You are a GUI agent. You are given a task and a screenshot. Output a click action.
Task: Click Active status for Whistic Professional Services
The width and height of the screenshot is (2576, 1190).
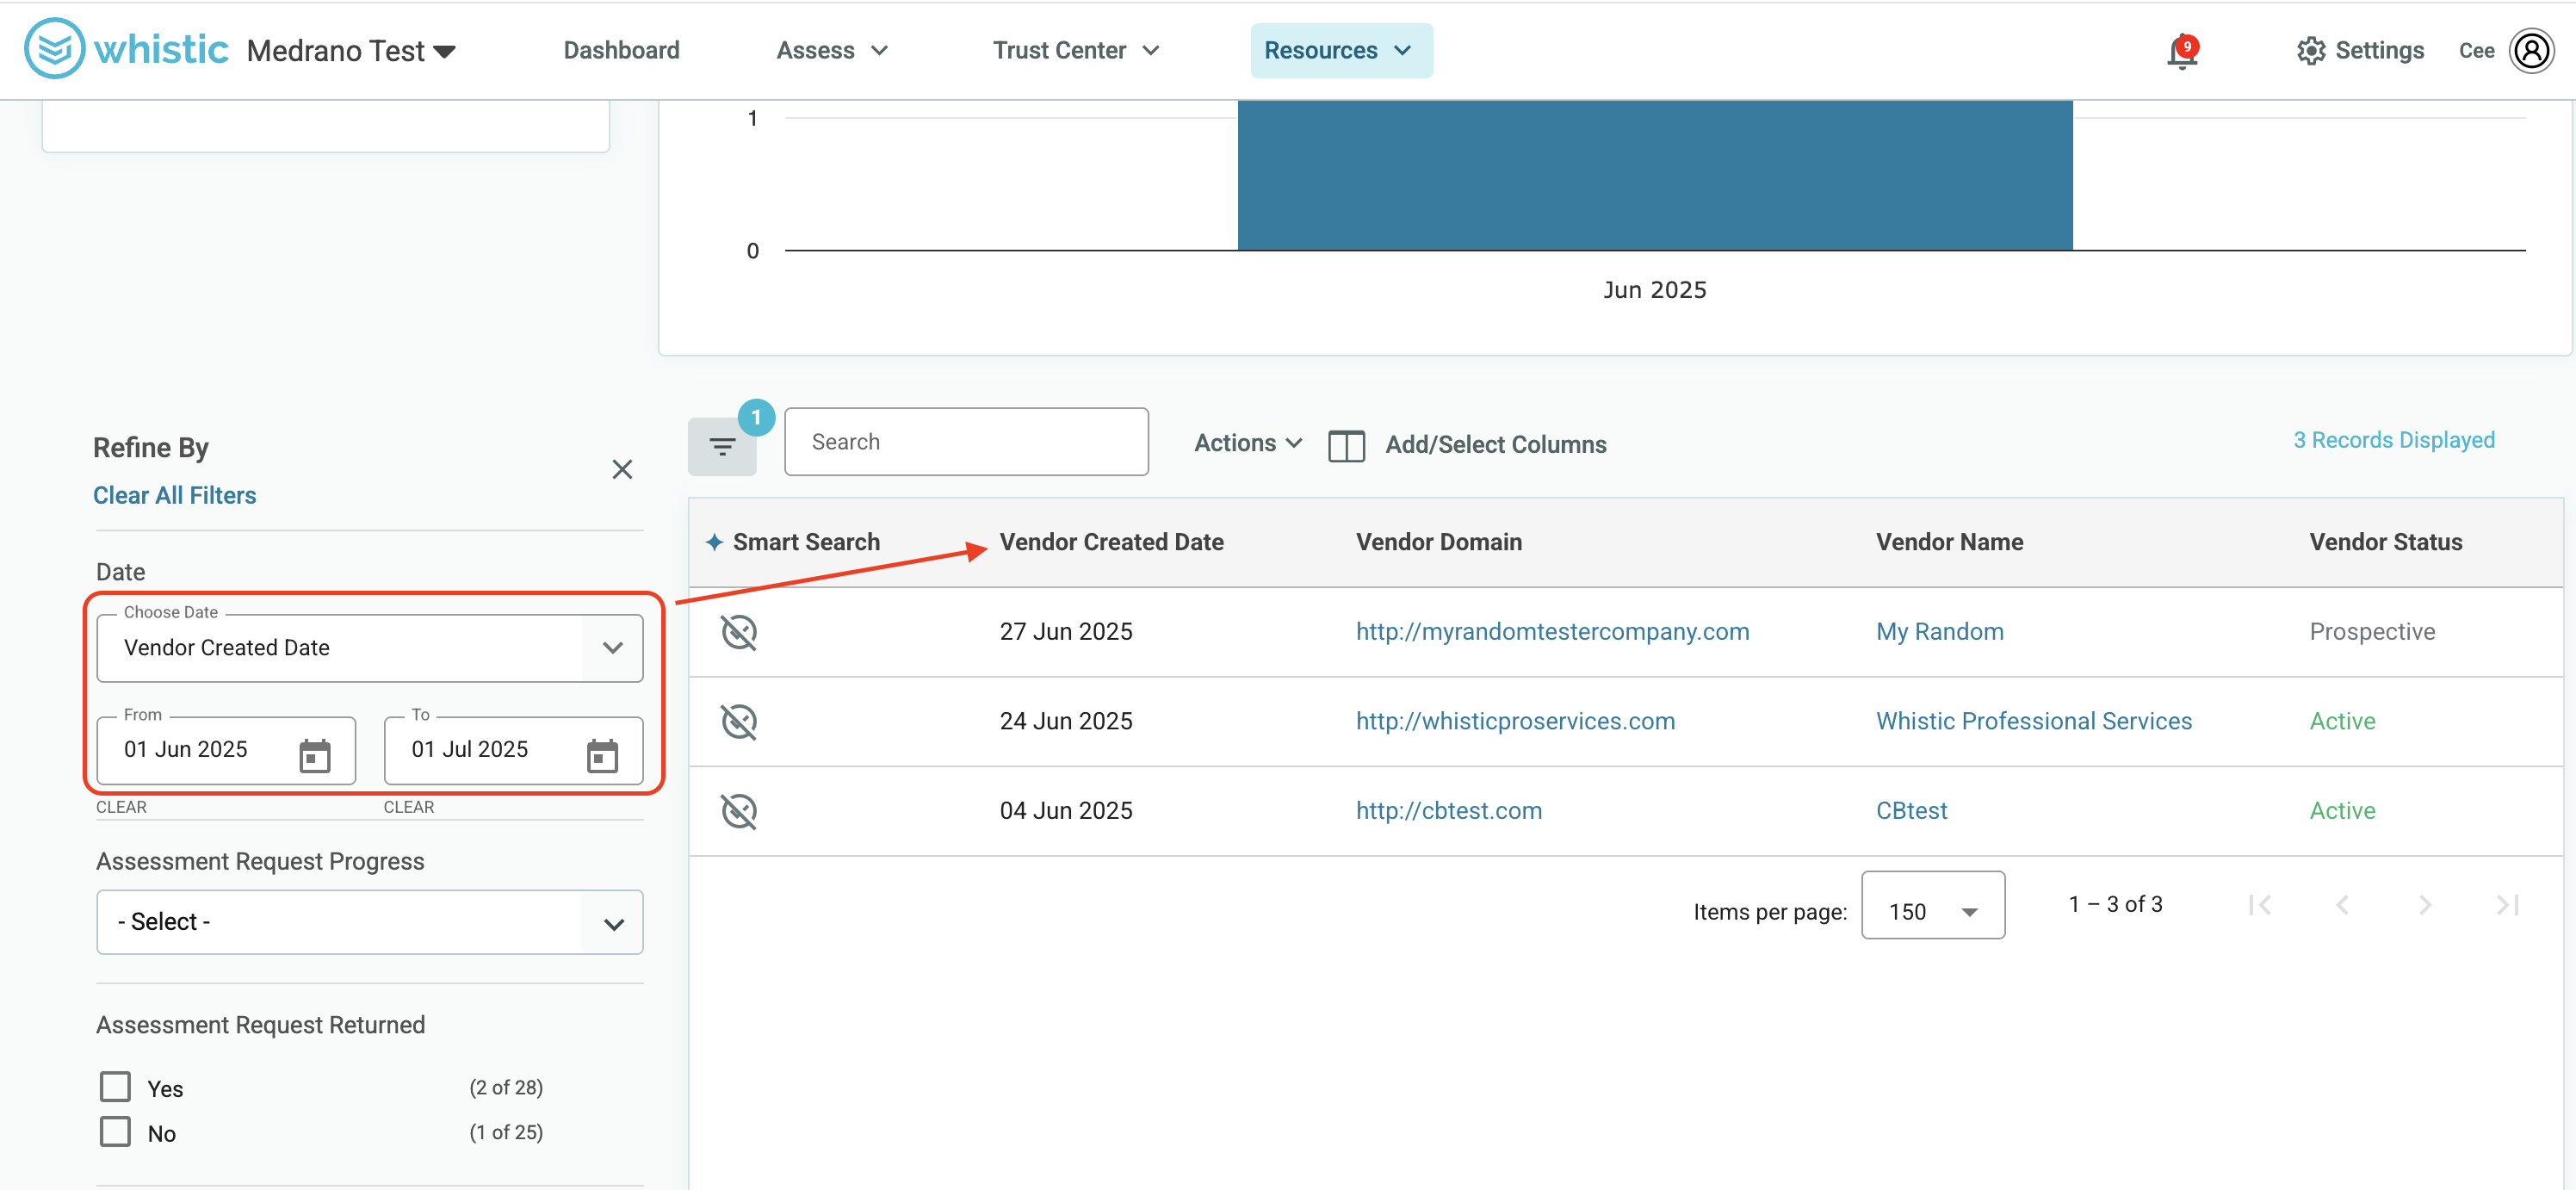point(2342,721)
